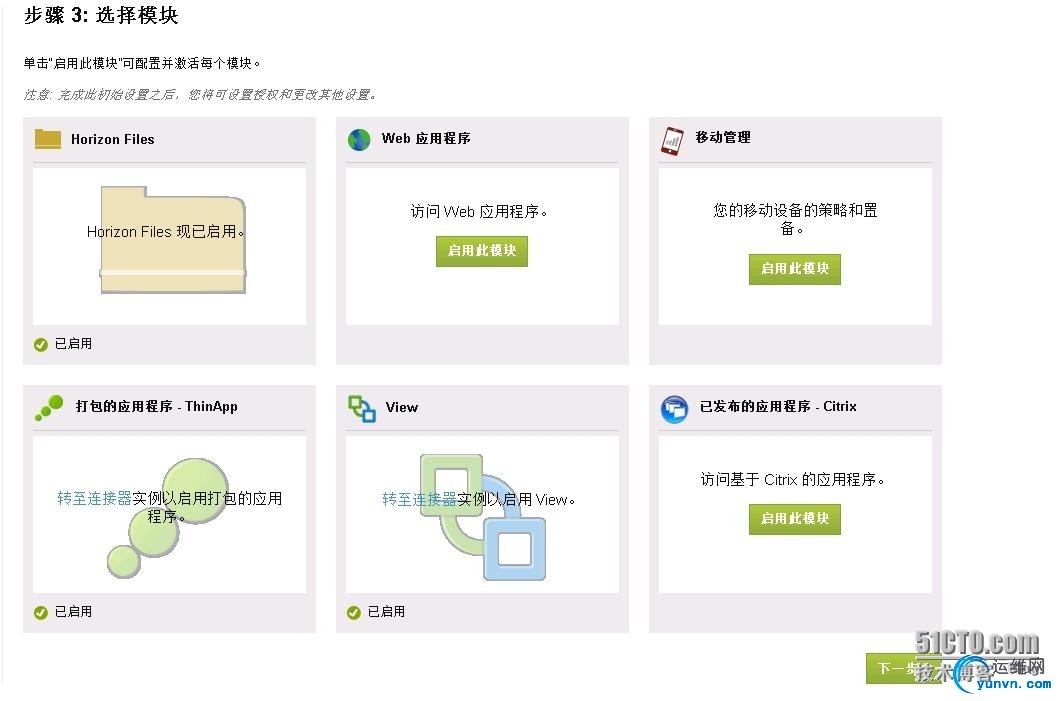Click the Citrix published apps icon
The width and height of the screenshot is (1058, 701).
(x=674, y=408)
